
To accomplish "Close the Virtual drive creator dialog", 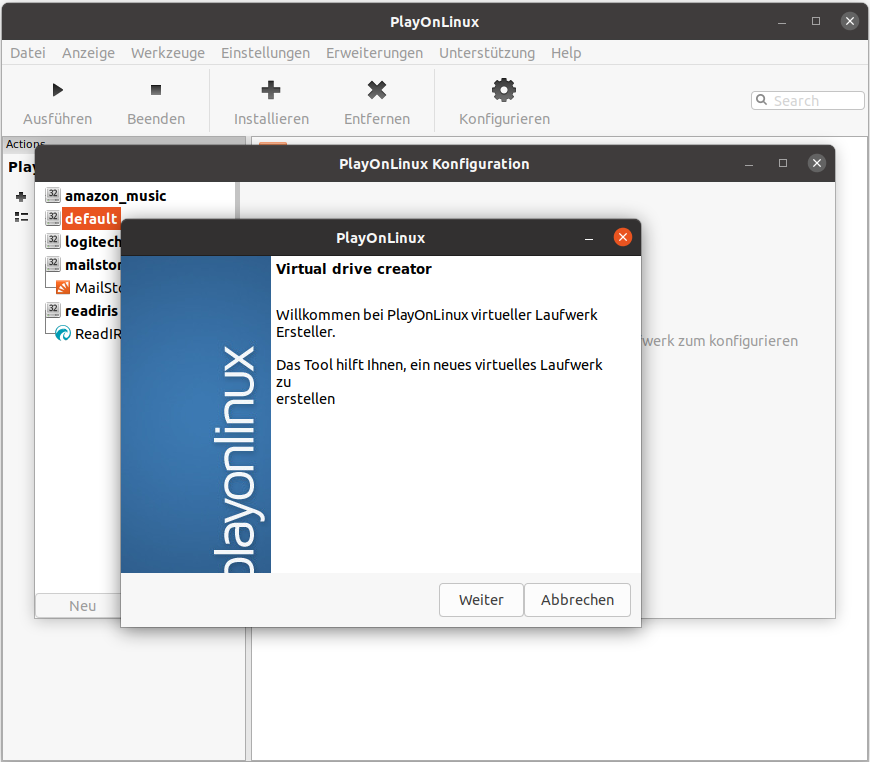I will coord(623,238).
